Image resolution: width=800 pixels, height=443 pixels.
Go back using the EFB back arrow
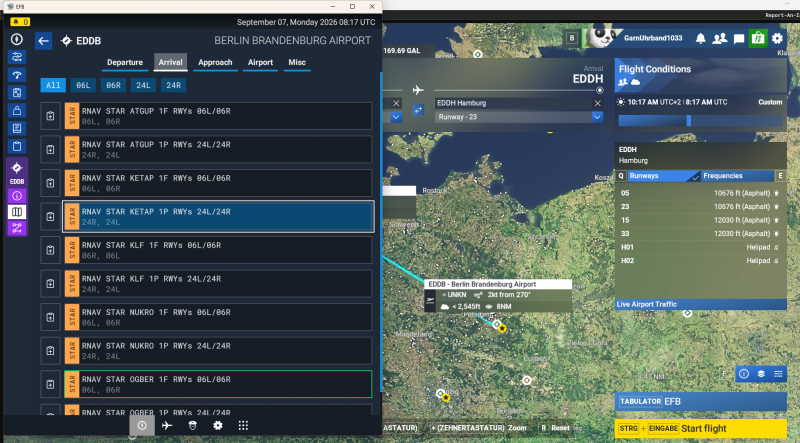pos(43,41)
